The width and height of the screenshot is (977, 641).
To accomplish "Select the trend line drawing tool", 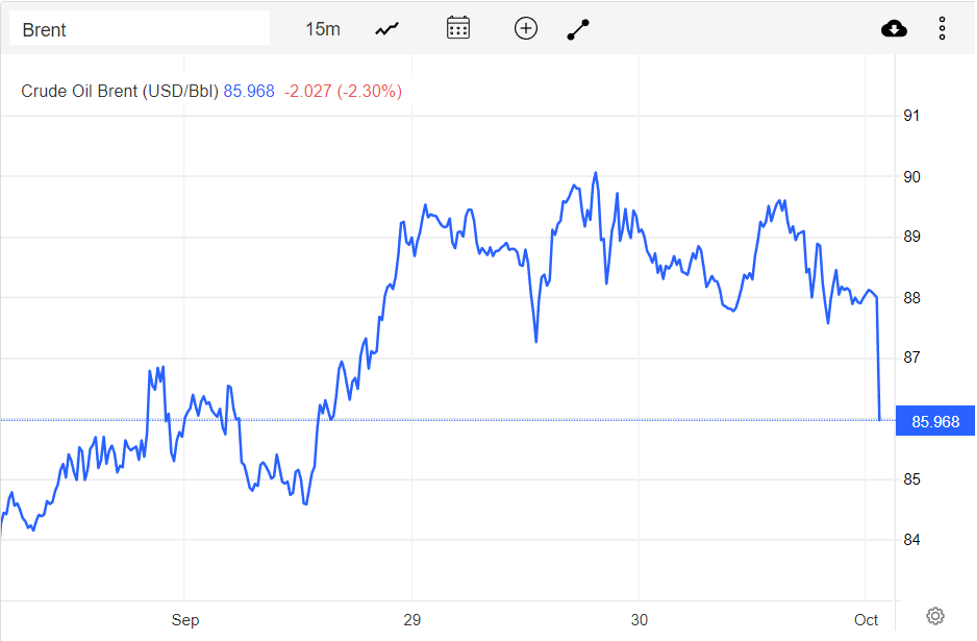I will click(x=579, y=29).
